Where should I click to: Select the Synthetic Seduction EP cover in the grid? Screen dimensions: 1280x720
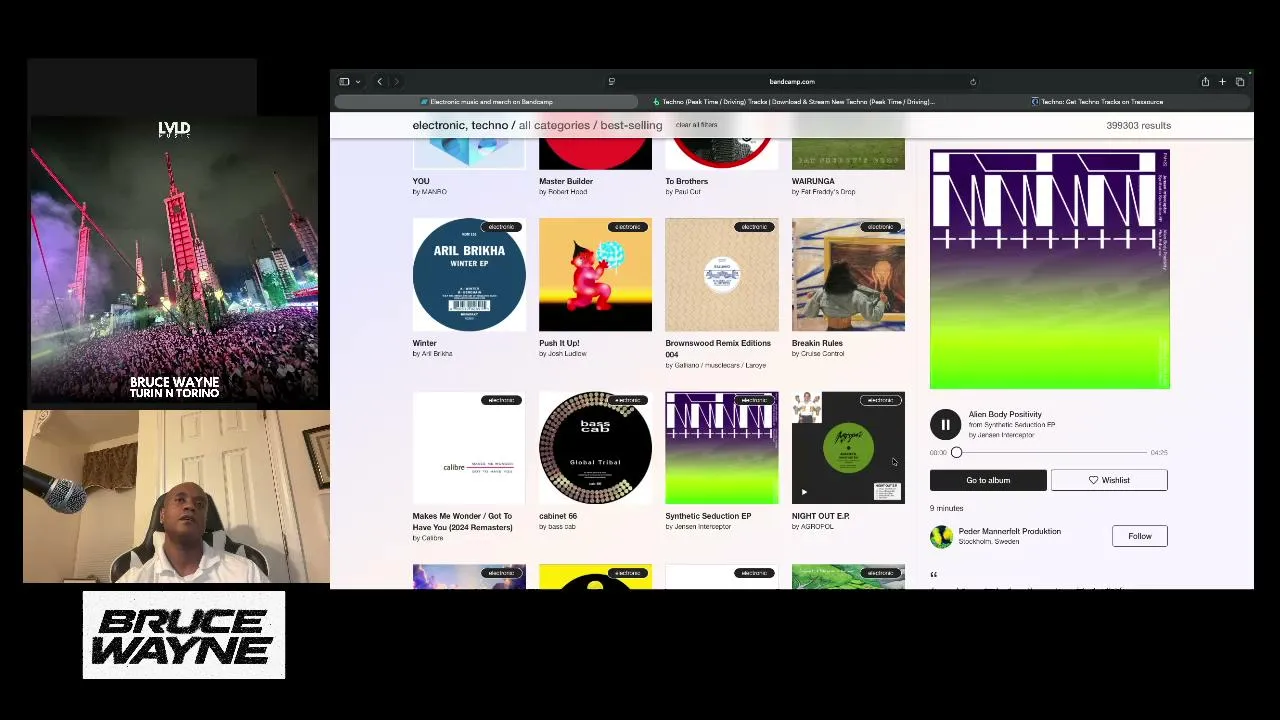click(x=722, y=448)
